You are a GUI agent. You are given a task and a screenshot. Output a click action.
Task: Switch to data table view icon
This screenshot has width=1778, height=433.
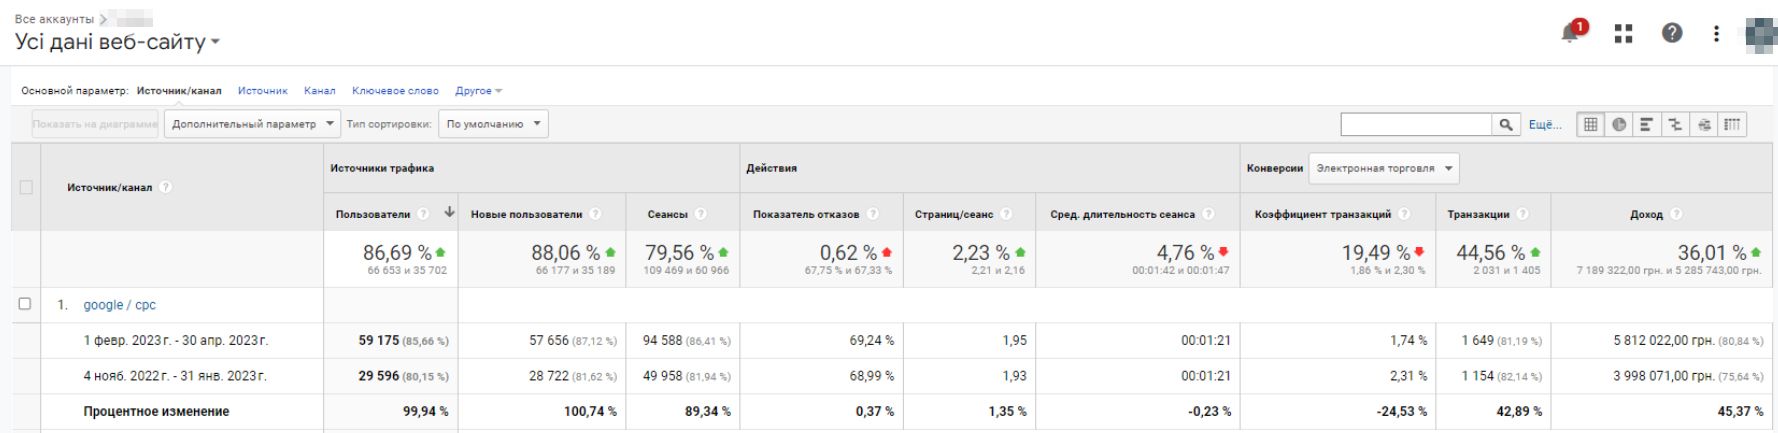coord(1591,124)
